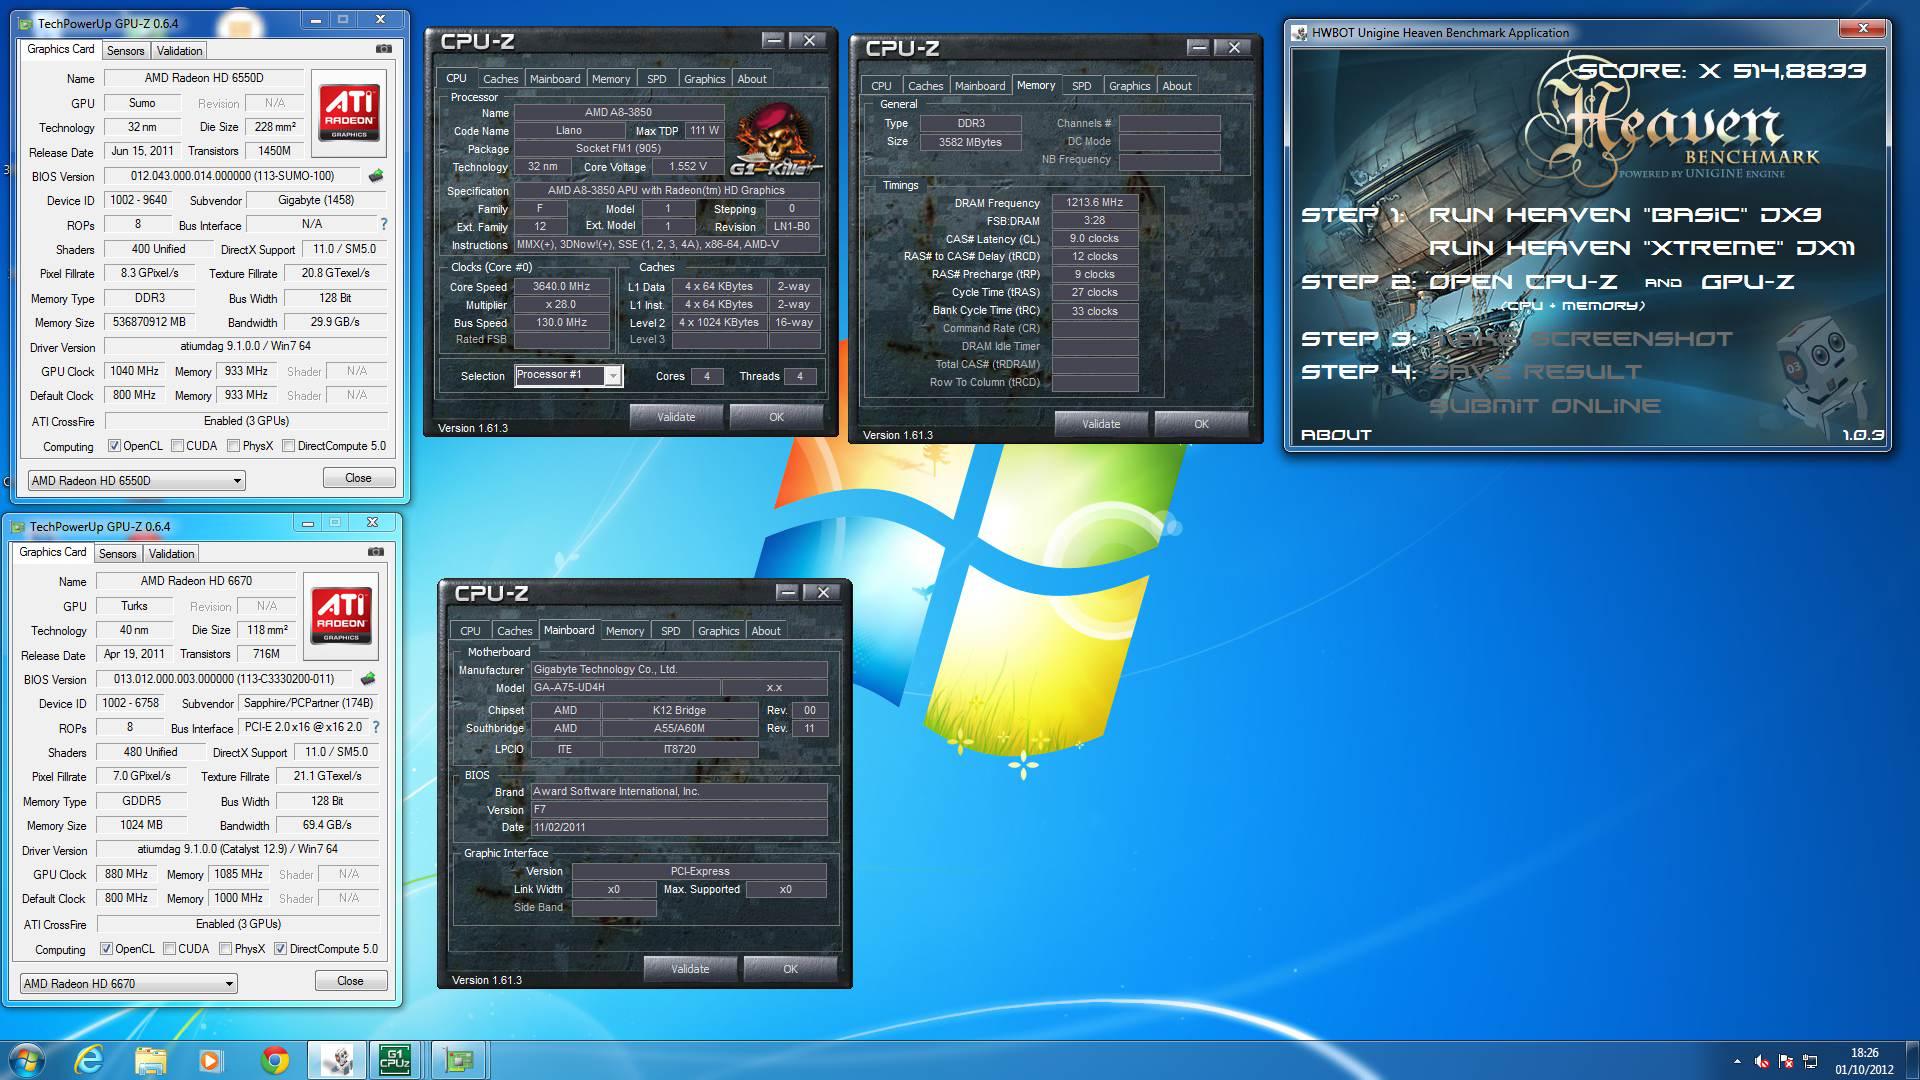Click ATI Radeon logo in HD 6670 window
The width and height of the screenshot is (1920, 1080).
[341, 614]
